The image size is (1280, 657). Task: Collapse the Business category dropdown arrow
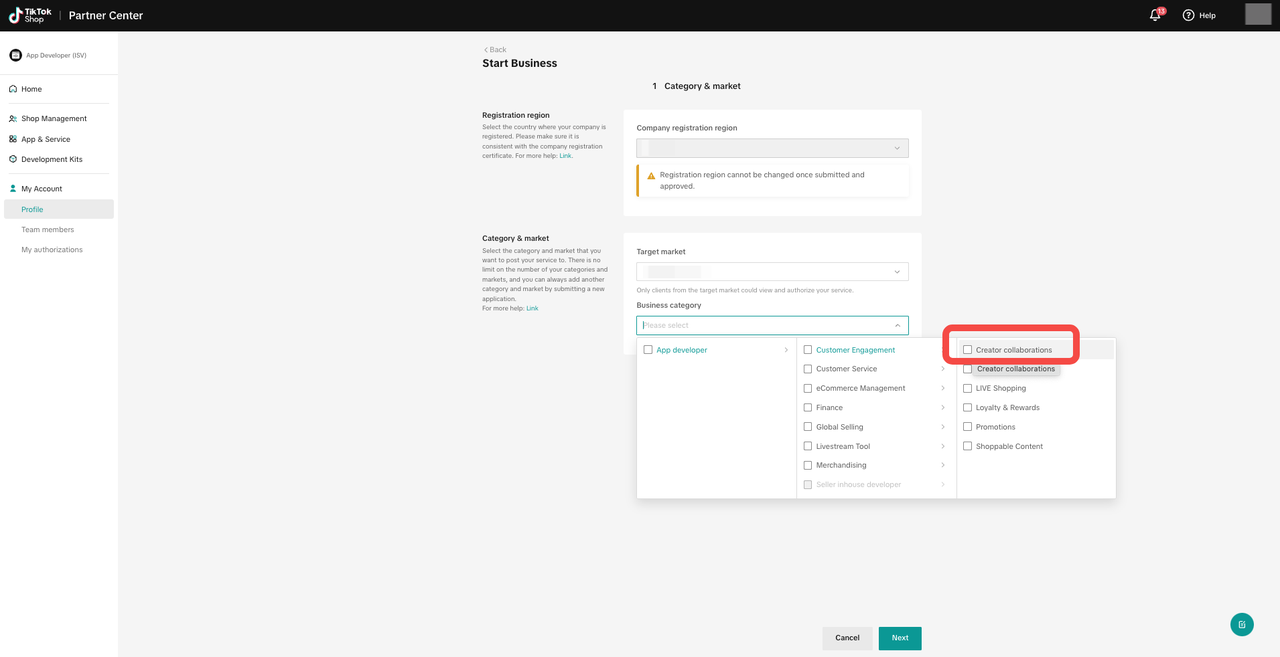coord(897,326)
